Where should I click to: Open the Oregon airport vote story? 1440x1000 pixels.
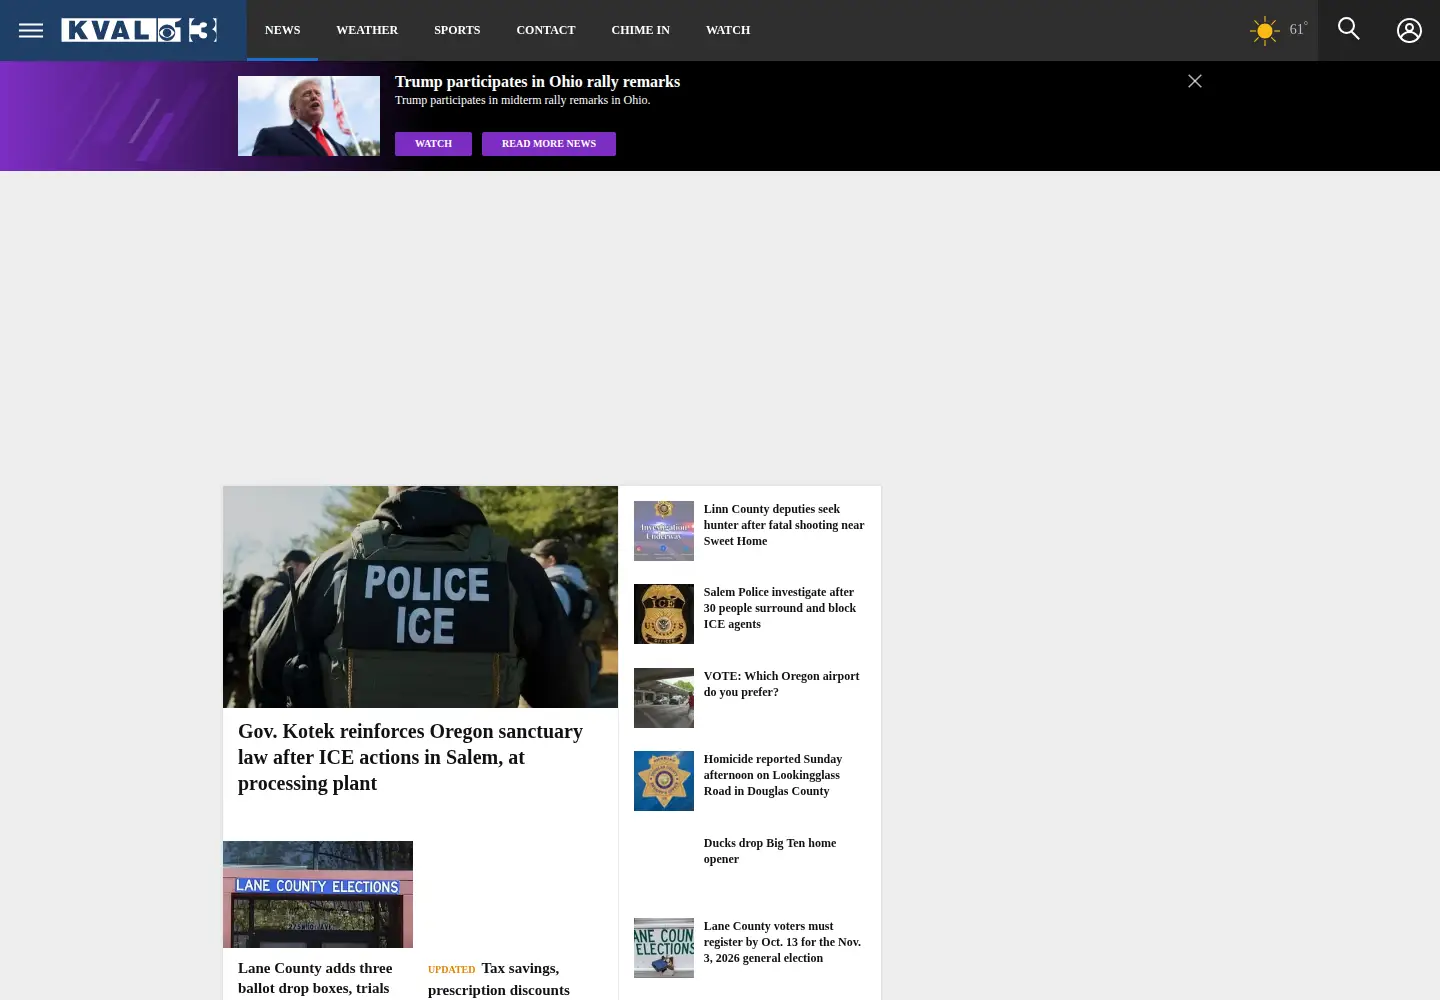(x=781, y=684)
